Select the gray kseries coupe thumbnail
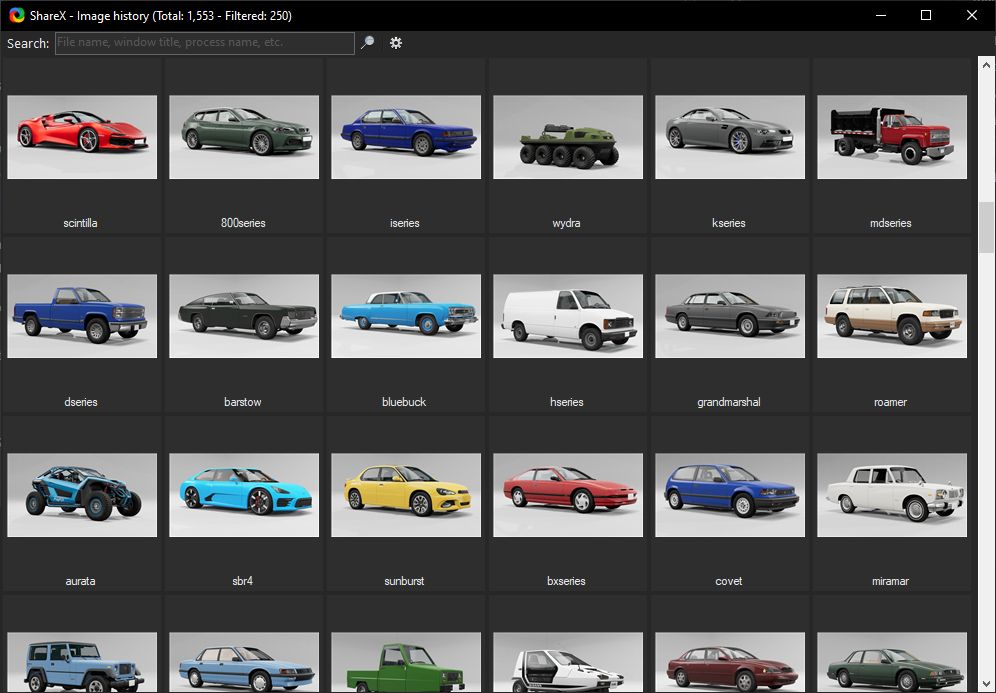Viewport: 996px width, 693px height. pyautogui.click(x=730, y=137)
